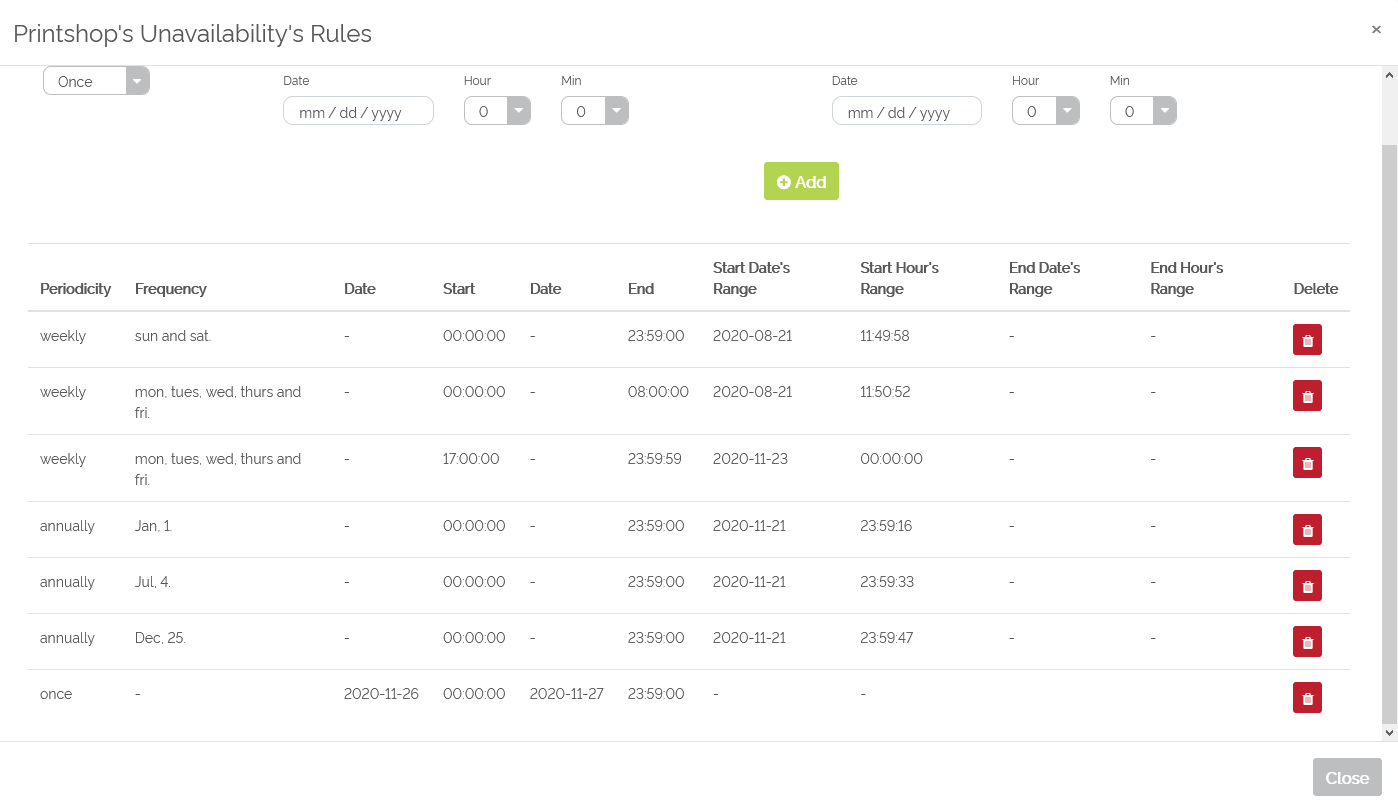Click the 17:00:00 start time cell
1398x809 pixels.
[471, 459]
